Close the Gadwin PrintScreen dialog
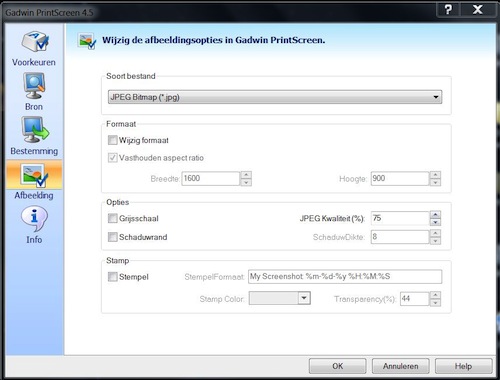This screenshot has height=380, width=500. click(x=477, y=10)
